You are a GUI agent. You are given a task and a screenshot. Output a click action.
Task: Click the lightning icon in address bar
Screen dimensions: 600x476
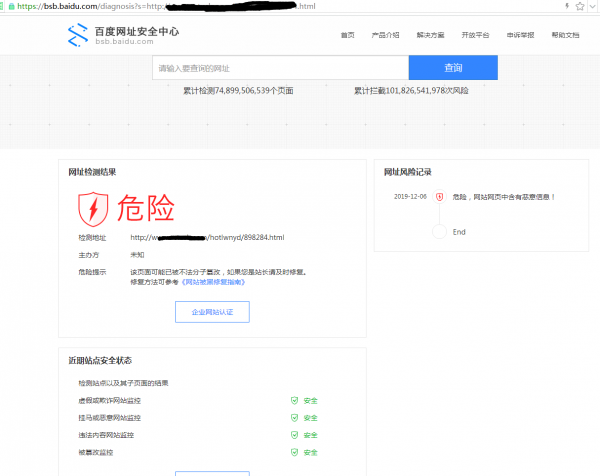[567, 6]
